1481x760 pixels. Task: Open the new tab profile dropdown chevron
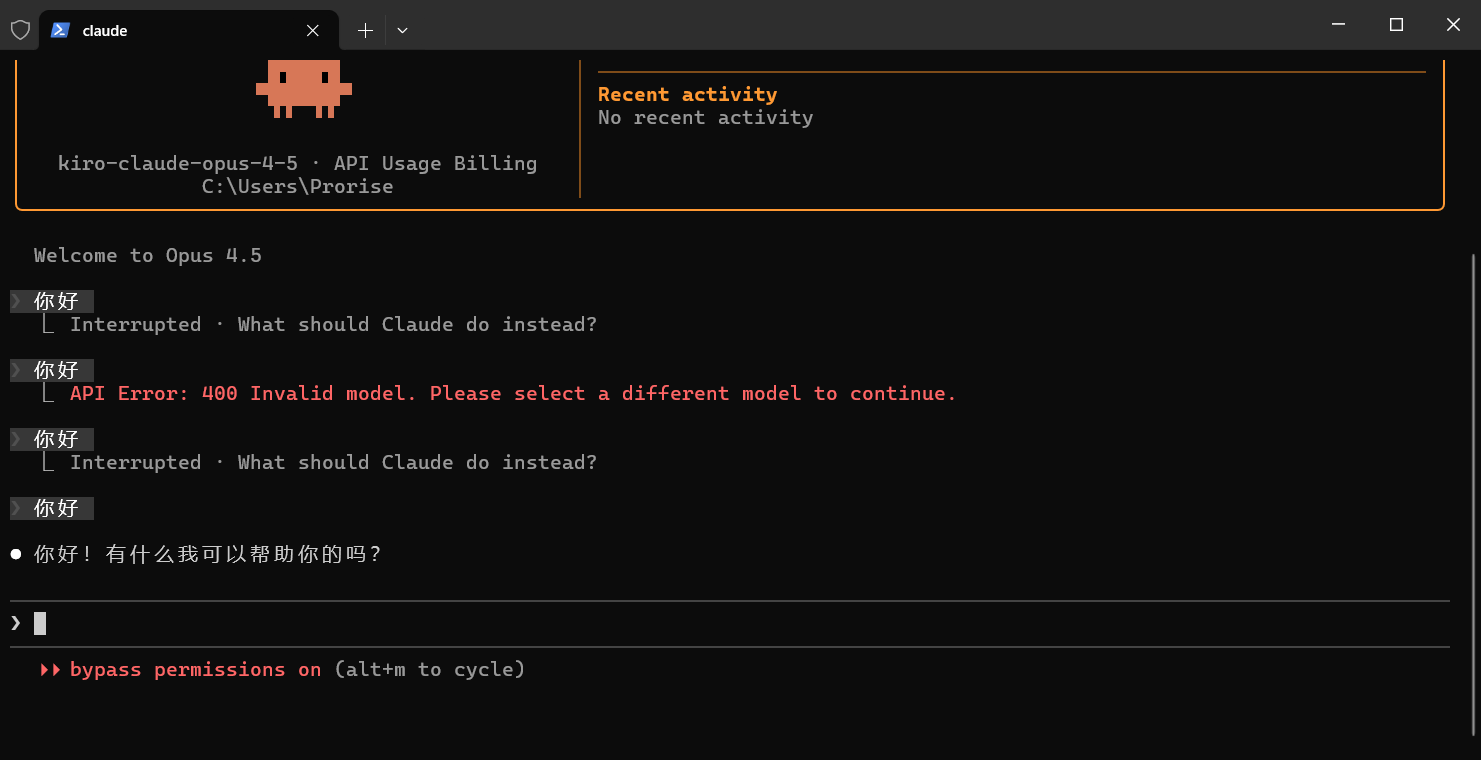tap(402, 31)
